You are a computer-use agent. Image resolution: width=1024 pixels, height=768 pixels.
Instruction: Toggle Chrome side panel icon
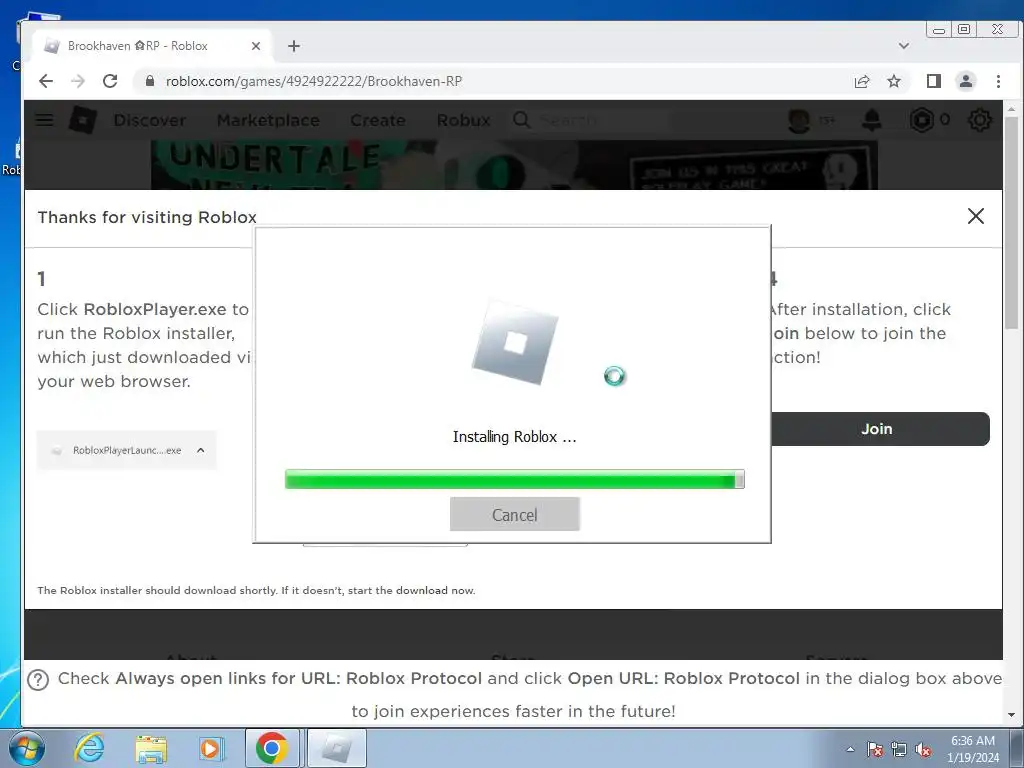[x=934, y=81]
